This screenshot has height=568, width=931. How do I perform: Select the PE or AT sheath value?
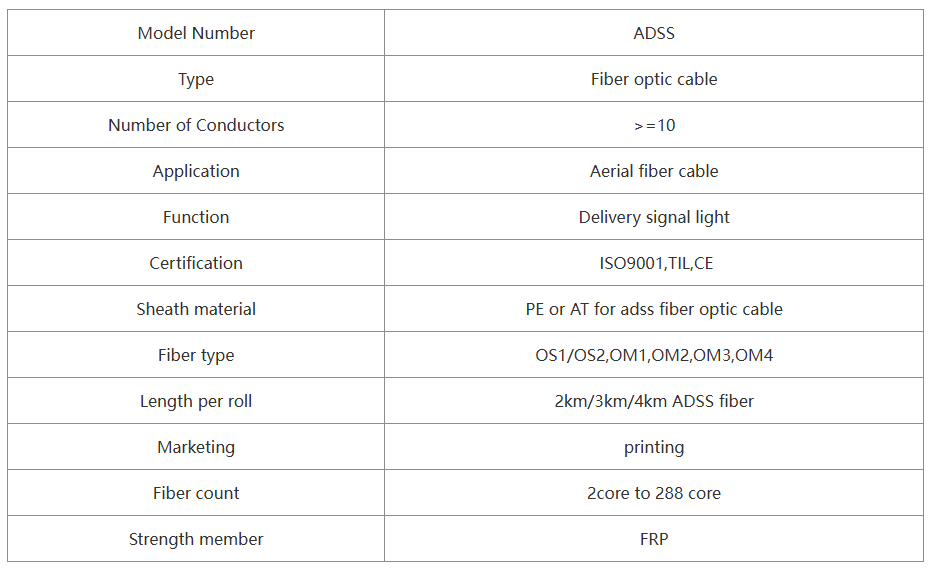click(x=654, y=309)
